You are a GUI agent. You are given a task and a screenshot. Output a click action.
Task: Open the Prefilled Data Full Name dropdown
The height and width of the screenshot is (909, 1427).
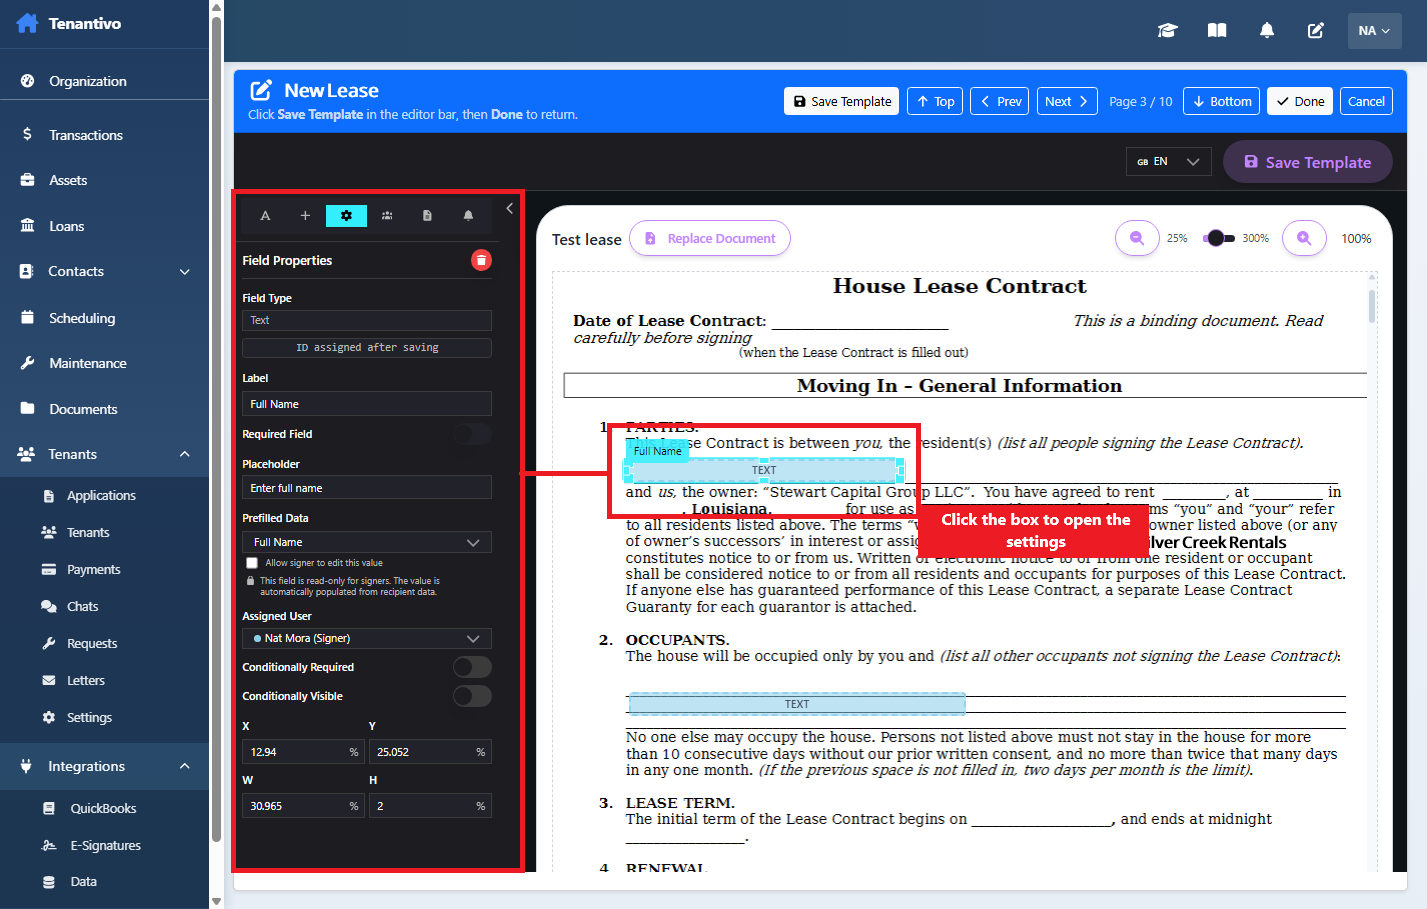(x=367, y=542)
